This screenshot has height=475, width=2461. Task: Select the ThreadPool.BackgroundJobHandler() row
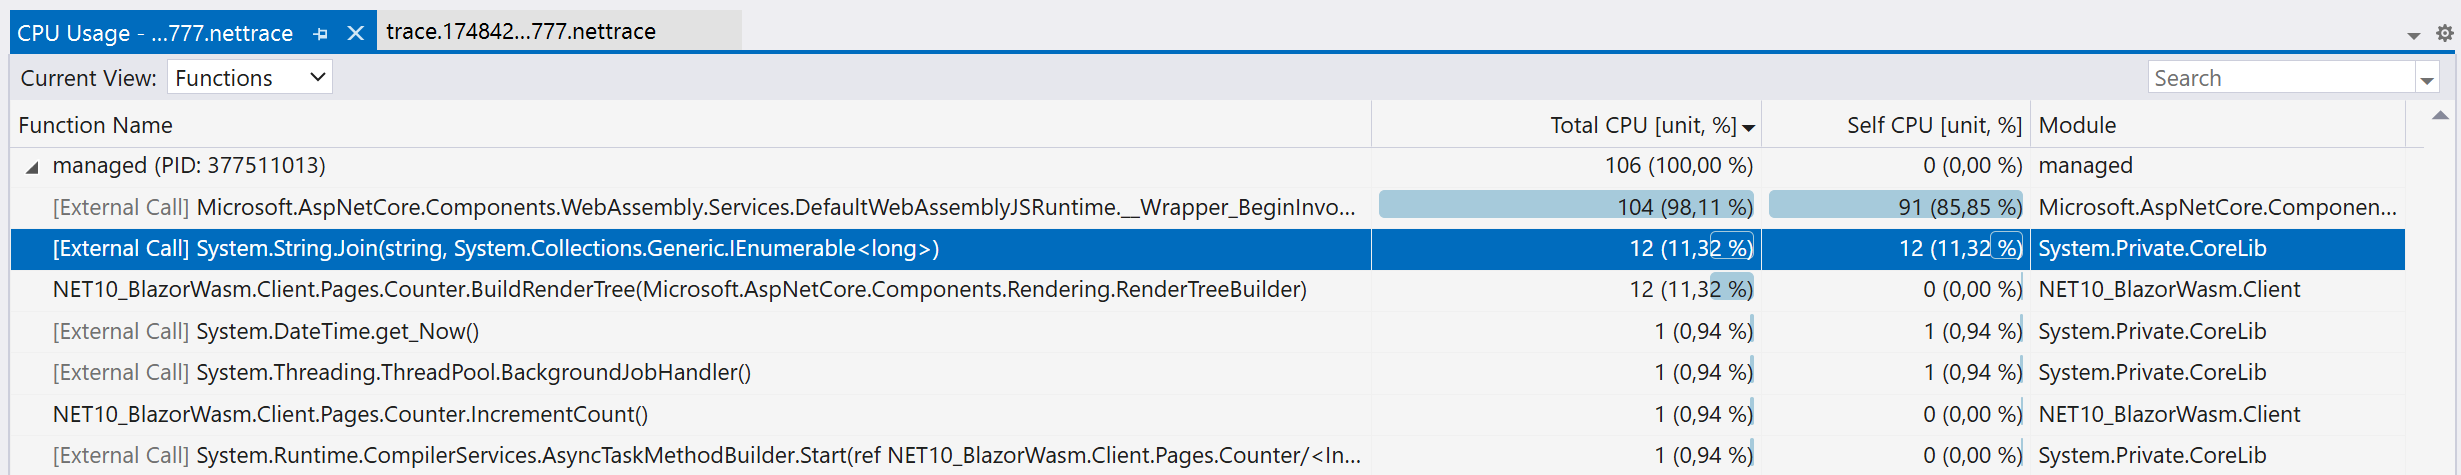(1207, 372)
